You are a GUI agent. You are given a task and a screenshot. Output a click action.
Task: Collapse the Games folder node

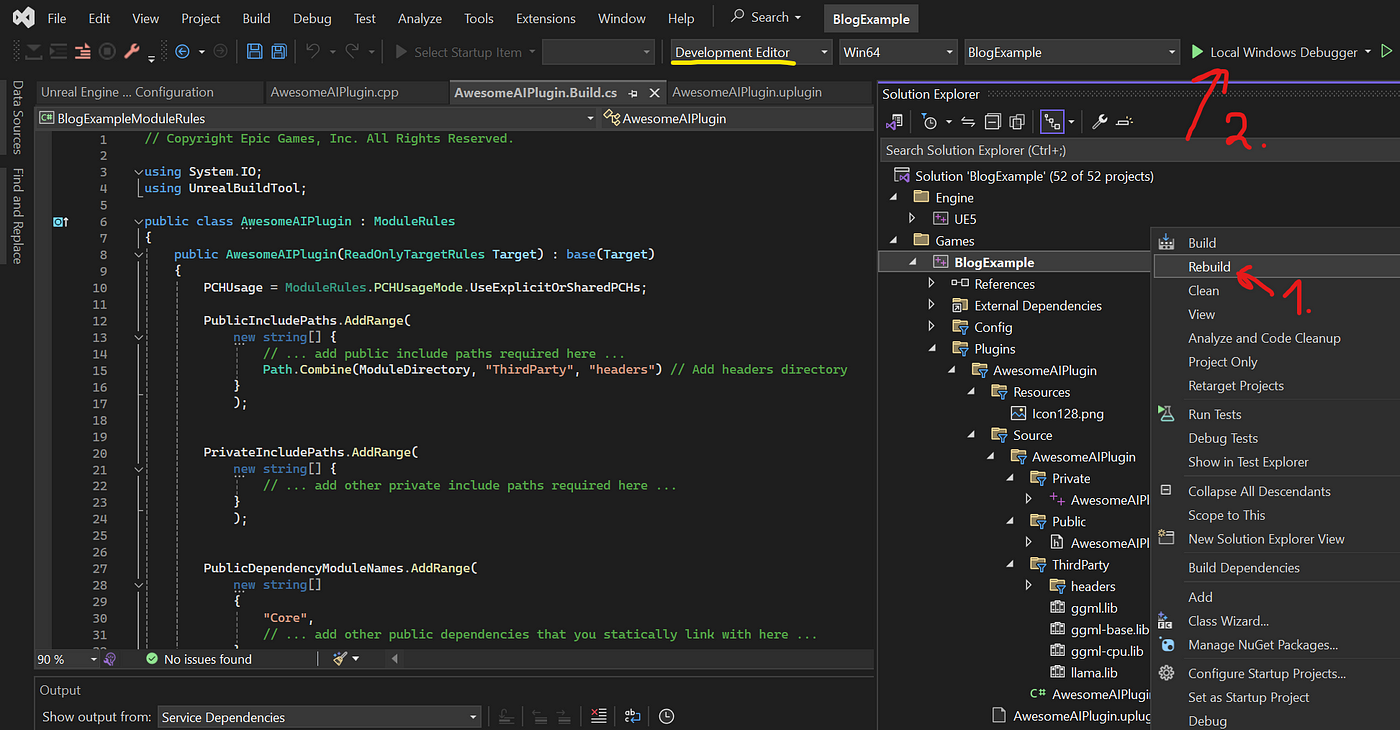894,240
